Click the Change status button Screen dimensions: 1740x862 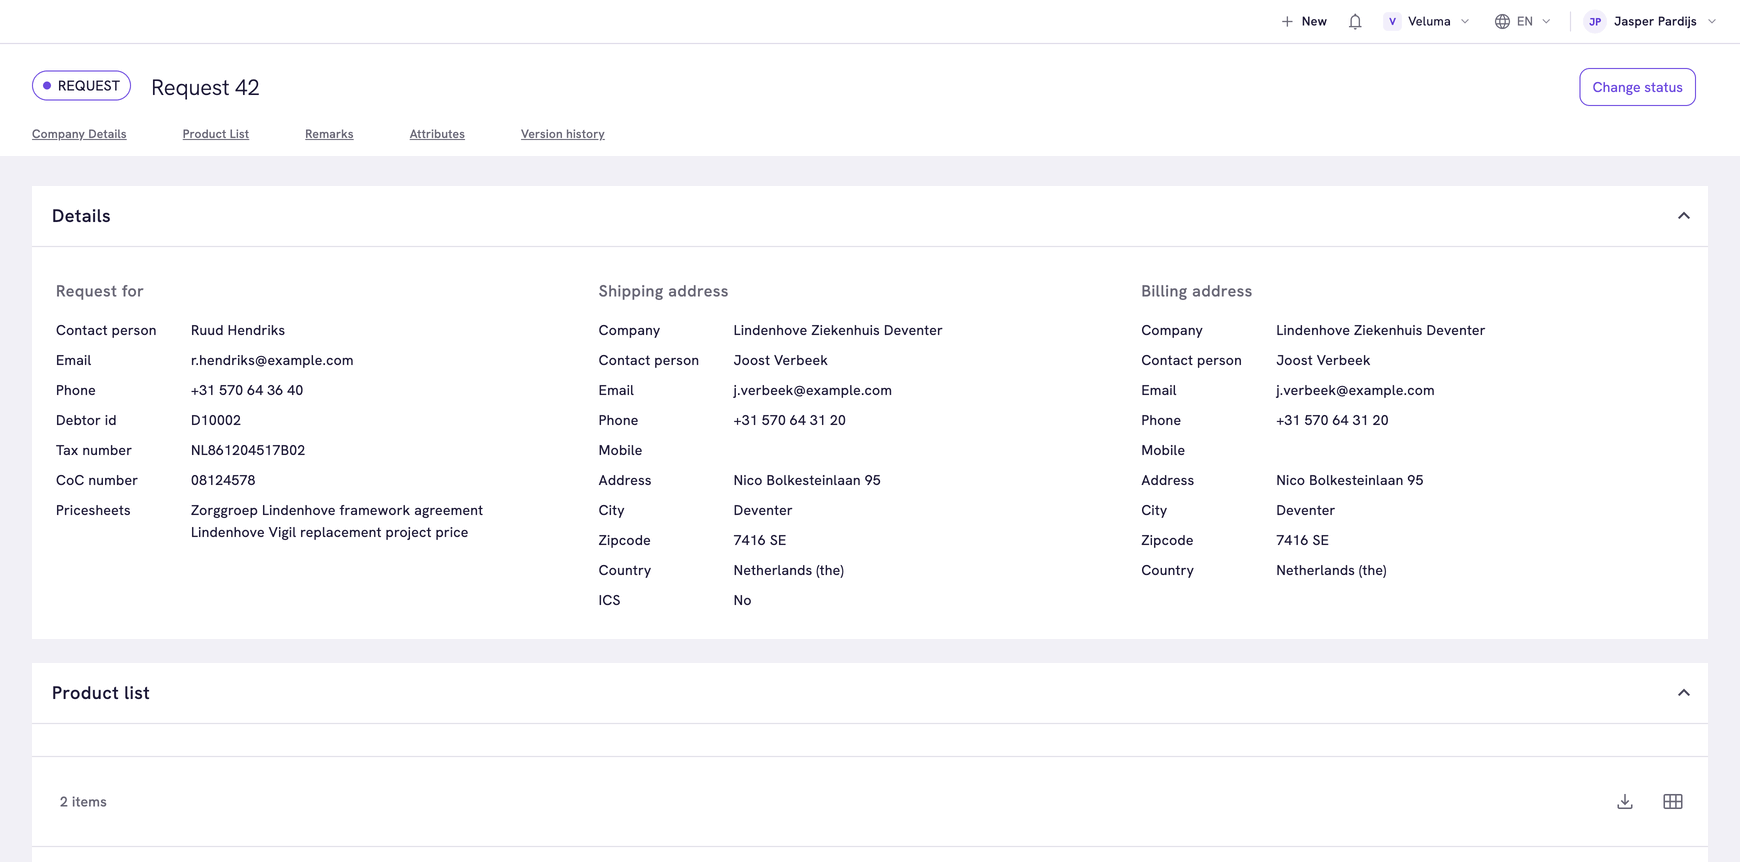(1637, 87)
